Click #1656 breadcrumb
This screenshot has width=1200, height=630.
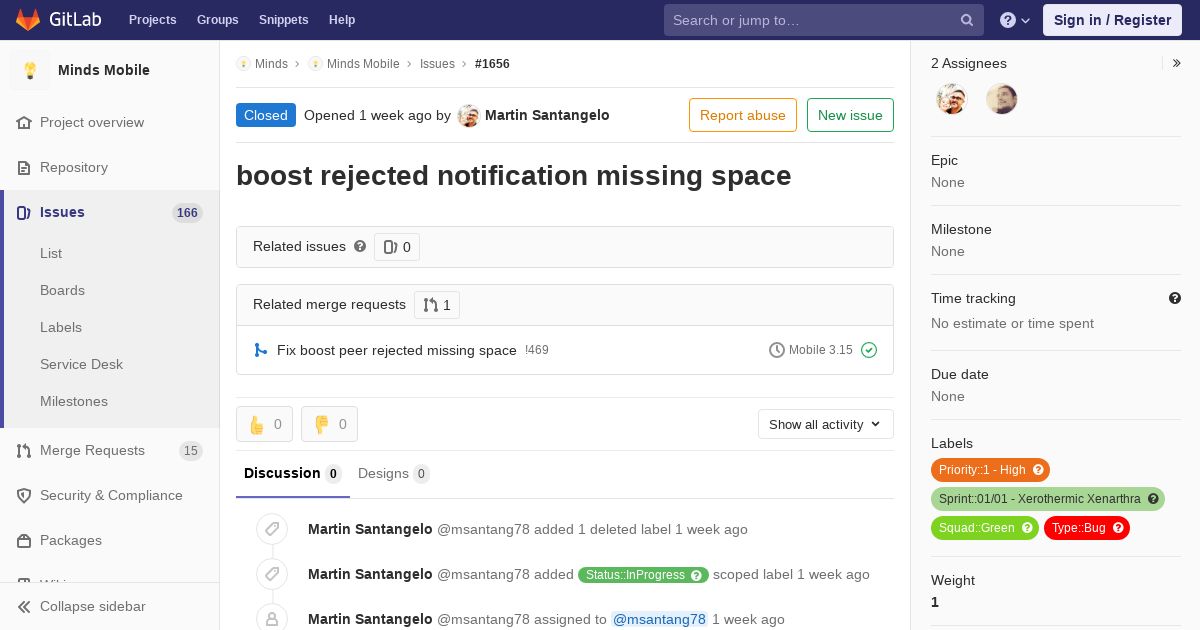click(x=492, y=63)
